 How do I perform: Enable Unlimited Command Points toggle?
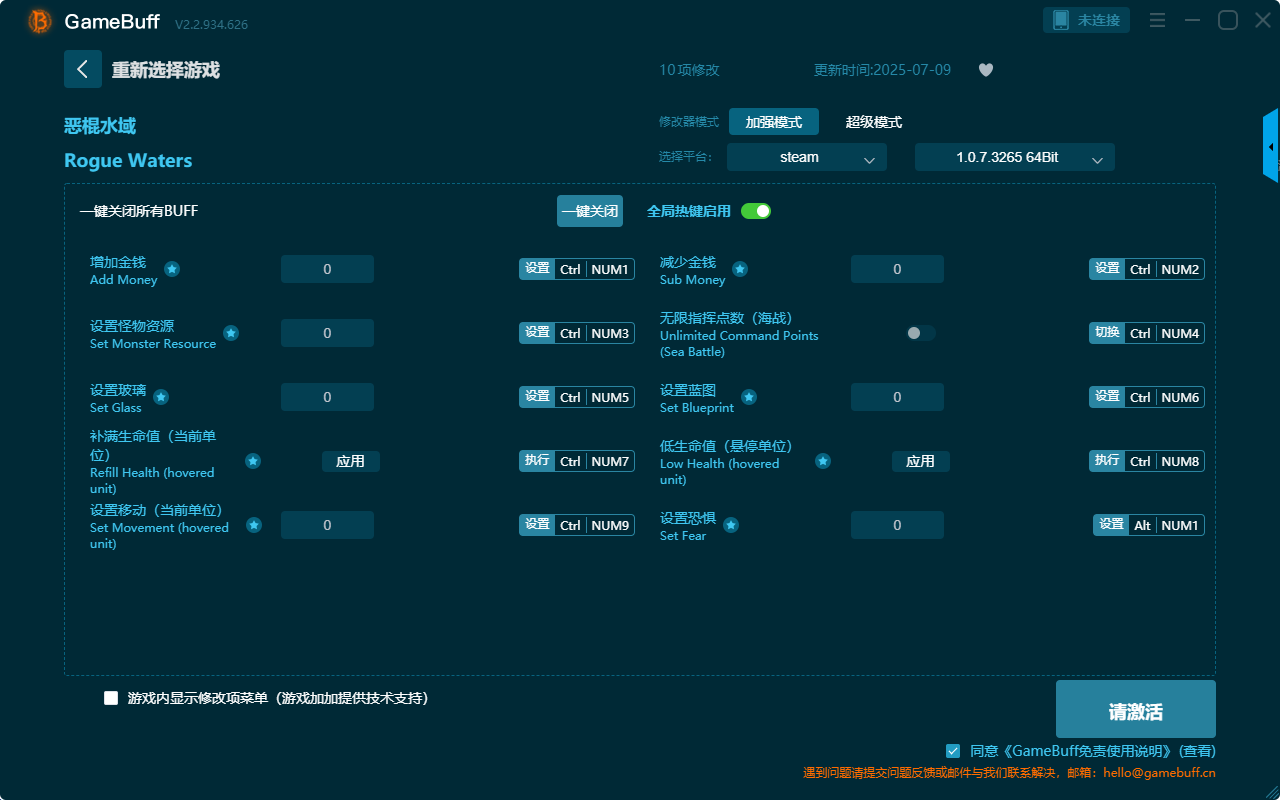click(920, 333)
